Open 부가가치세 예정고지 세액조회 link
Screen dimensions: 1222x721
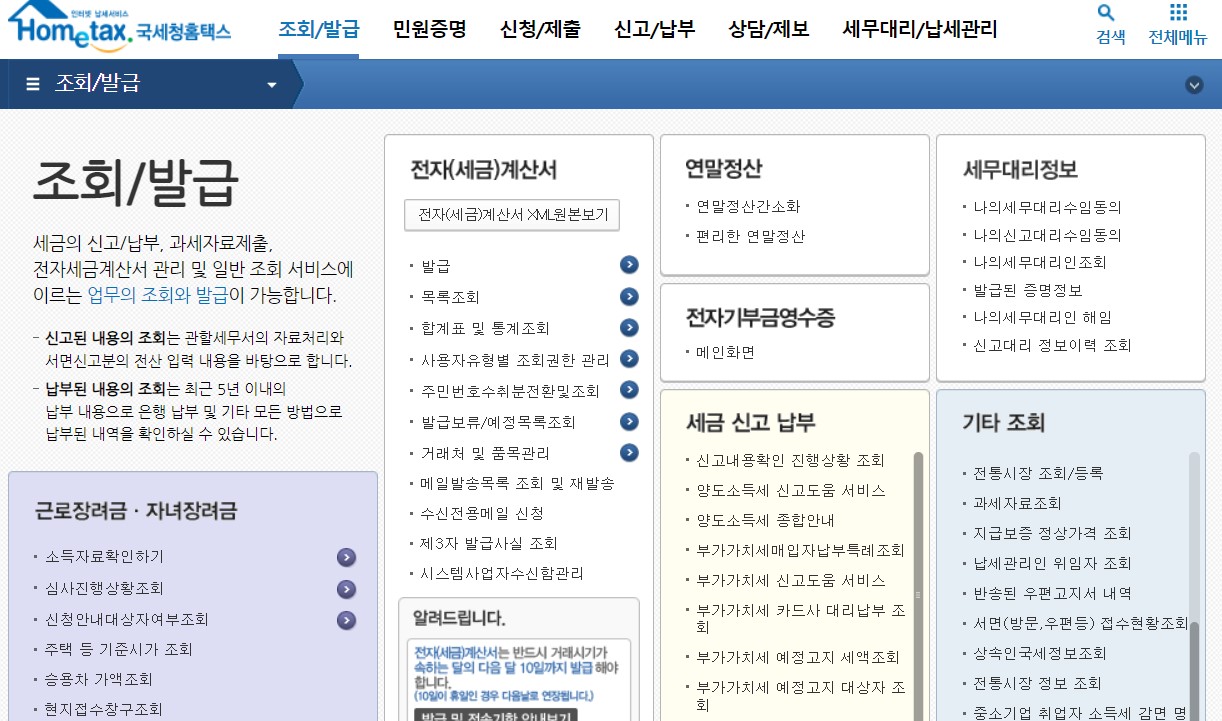coord(798,657)
